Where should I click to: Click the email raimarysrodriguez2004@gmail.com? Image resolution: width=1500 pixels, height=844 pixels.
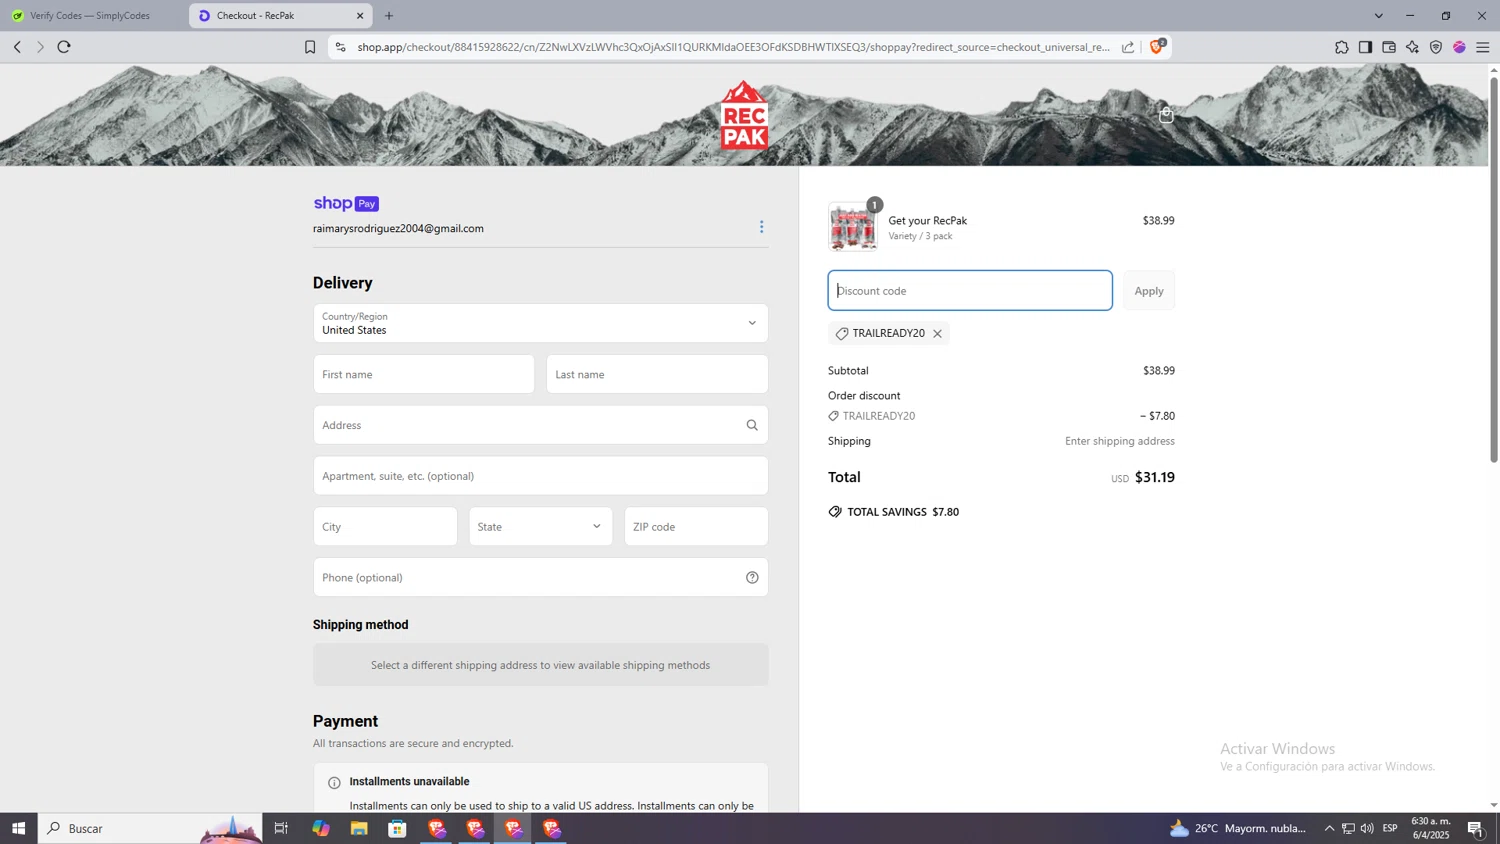[398, 228]
